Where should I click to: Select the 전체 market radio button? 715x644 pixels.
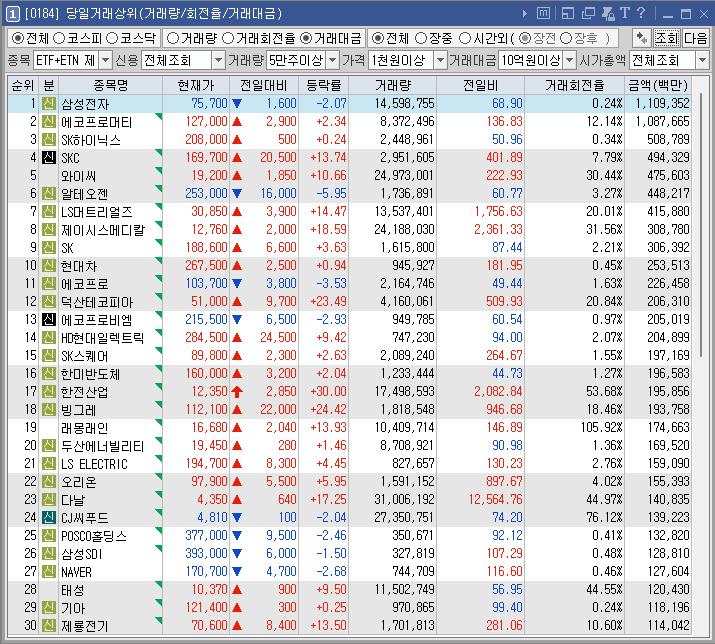18,38
